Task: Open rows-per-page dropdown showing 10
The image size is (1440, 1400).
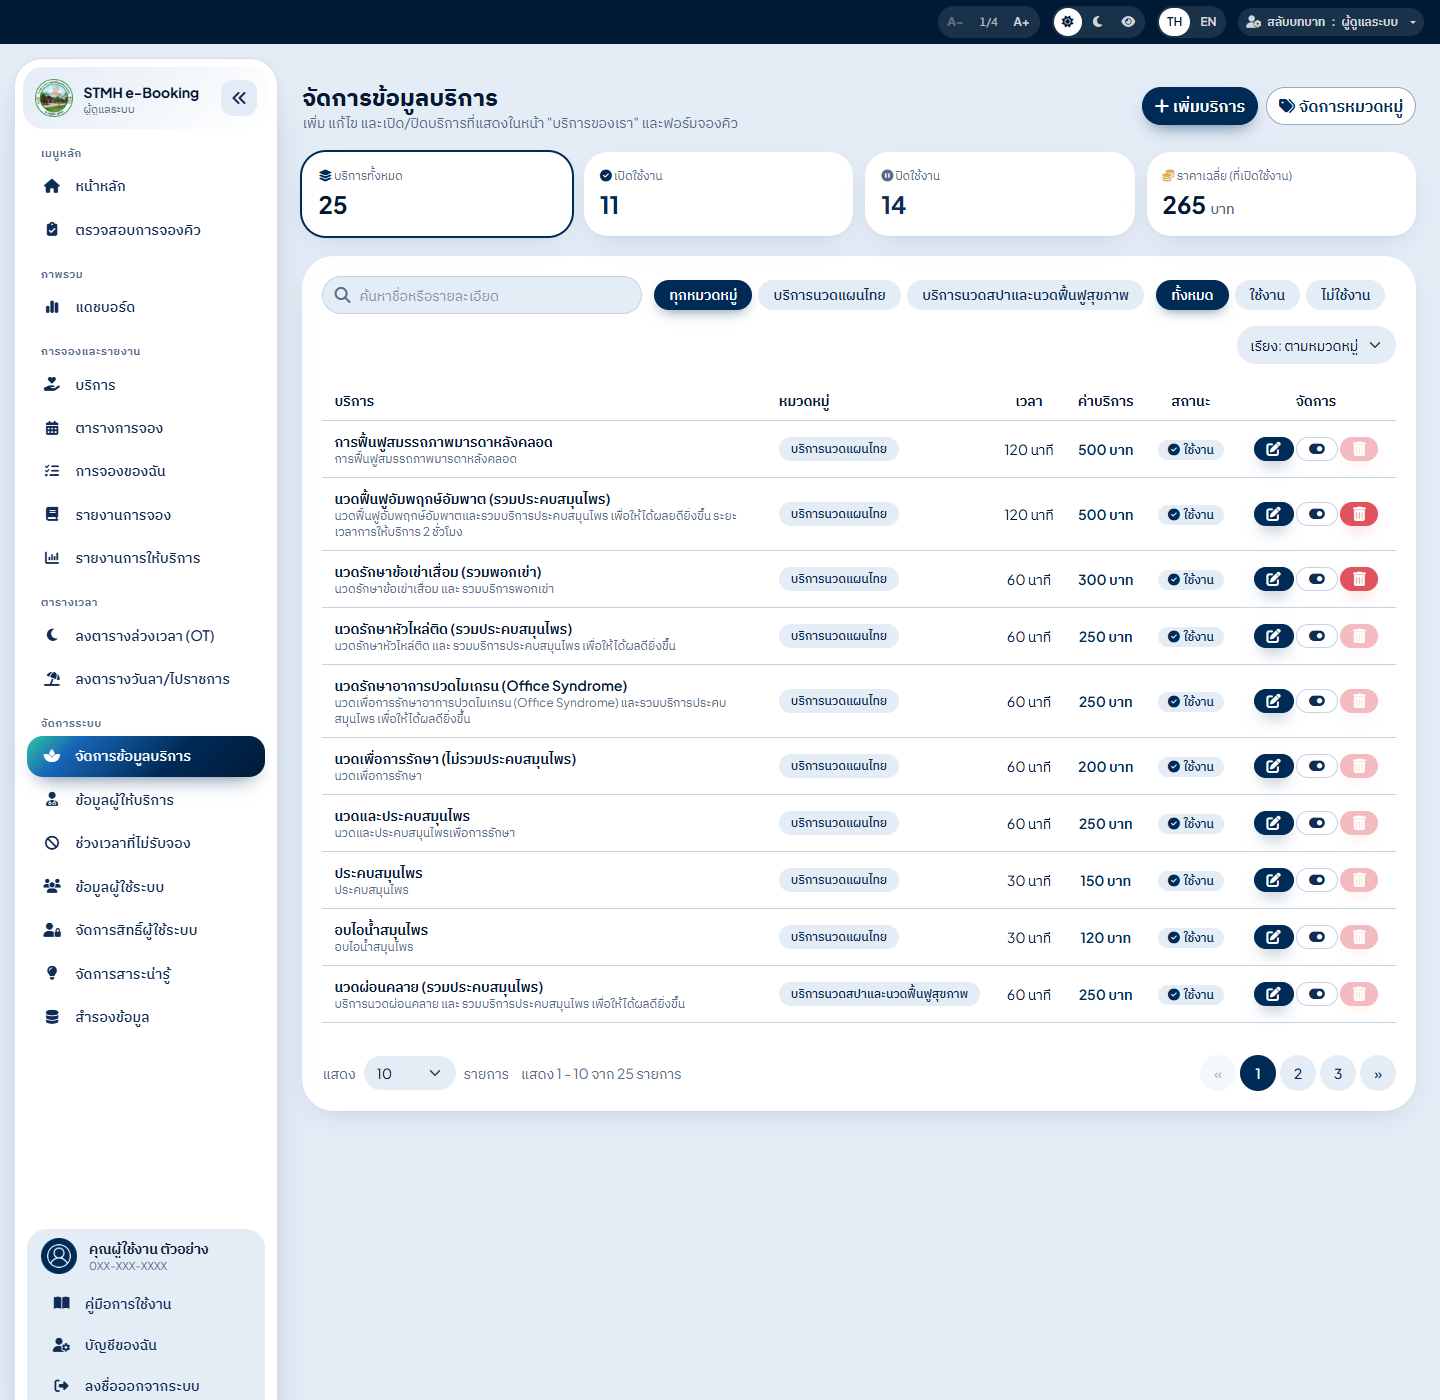Action: tap(409, 1073)
